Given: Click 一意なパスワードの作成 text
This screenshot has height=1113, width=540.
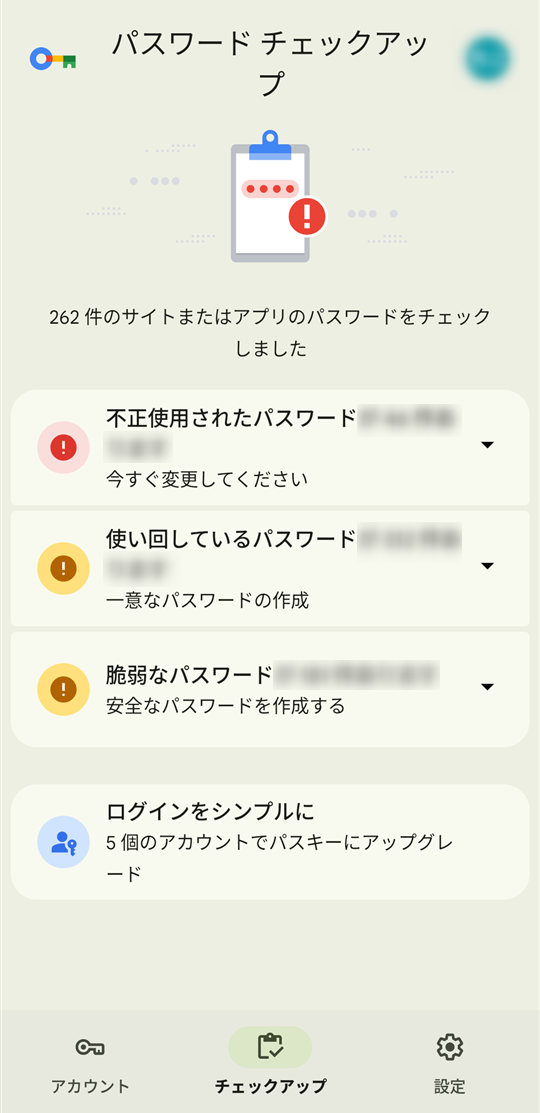Looking at the screenshot, I should [x=207, y=600].
